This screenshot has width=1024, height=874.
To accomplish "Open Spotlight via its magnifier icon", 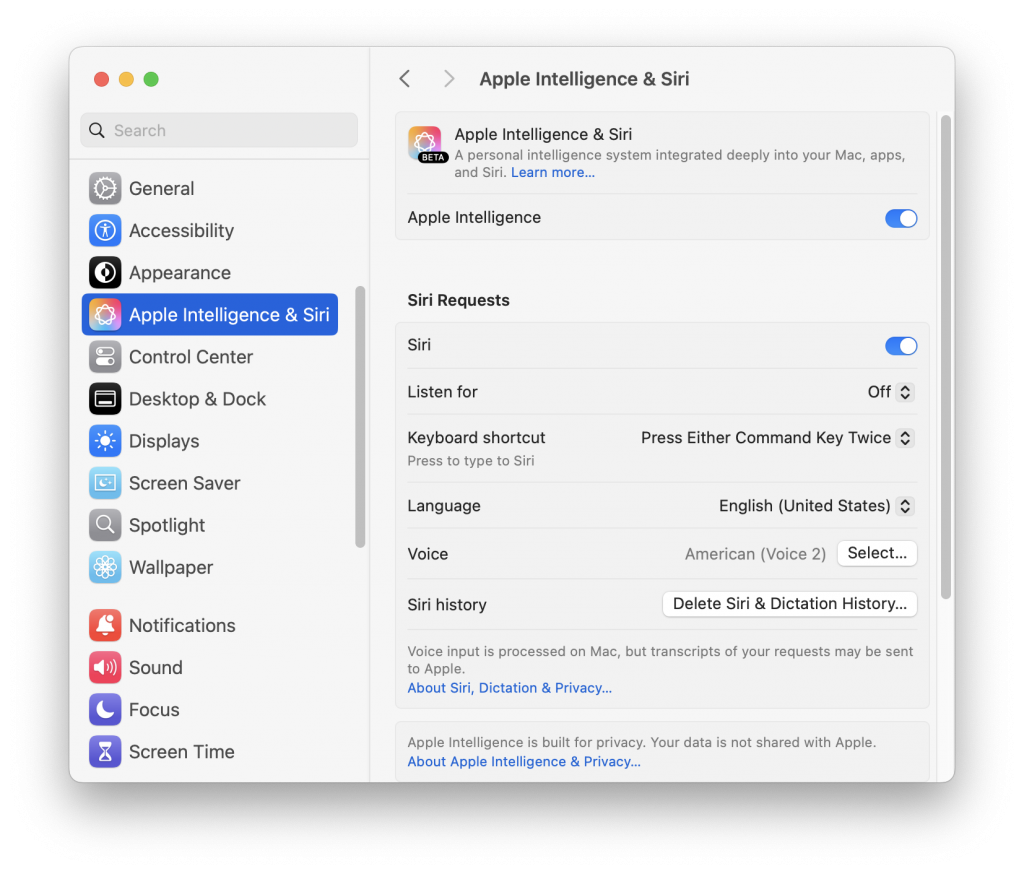I will coord(105,525).
